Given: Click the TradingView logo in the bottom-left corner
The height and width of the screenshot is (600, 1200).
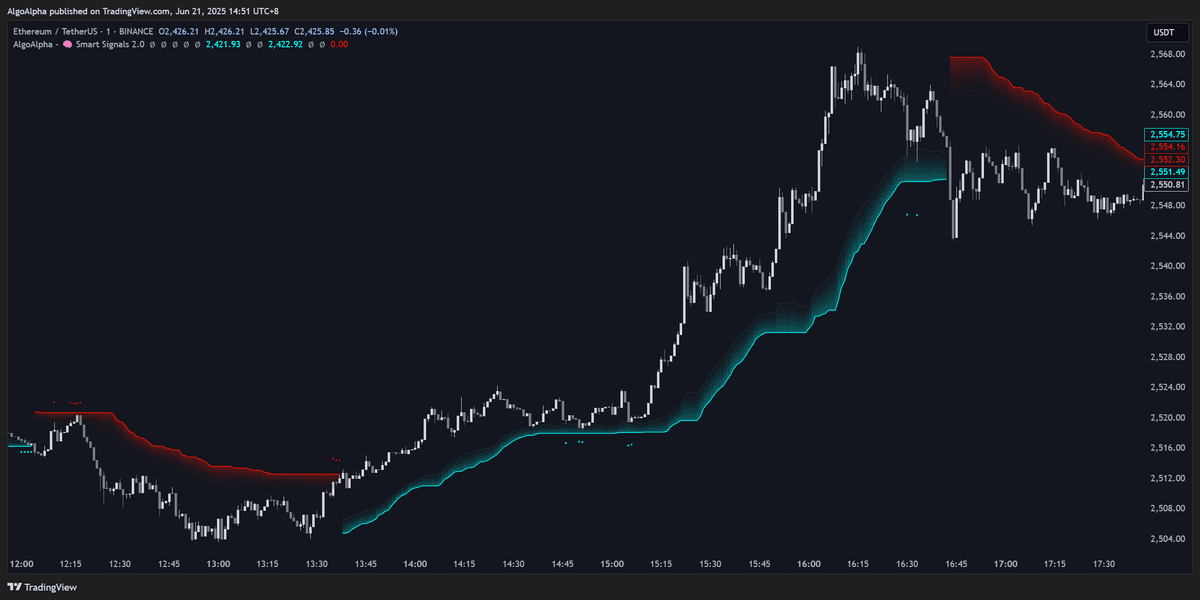Looking at the screenshot, I should point(42,587).
